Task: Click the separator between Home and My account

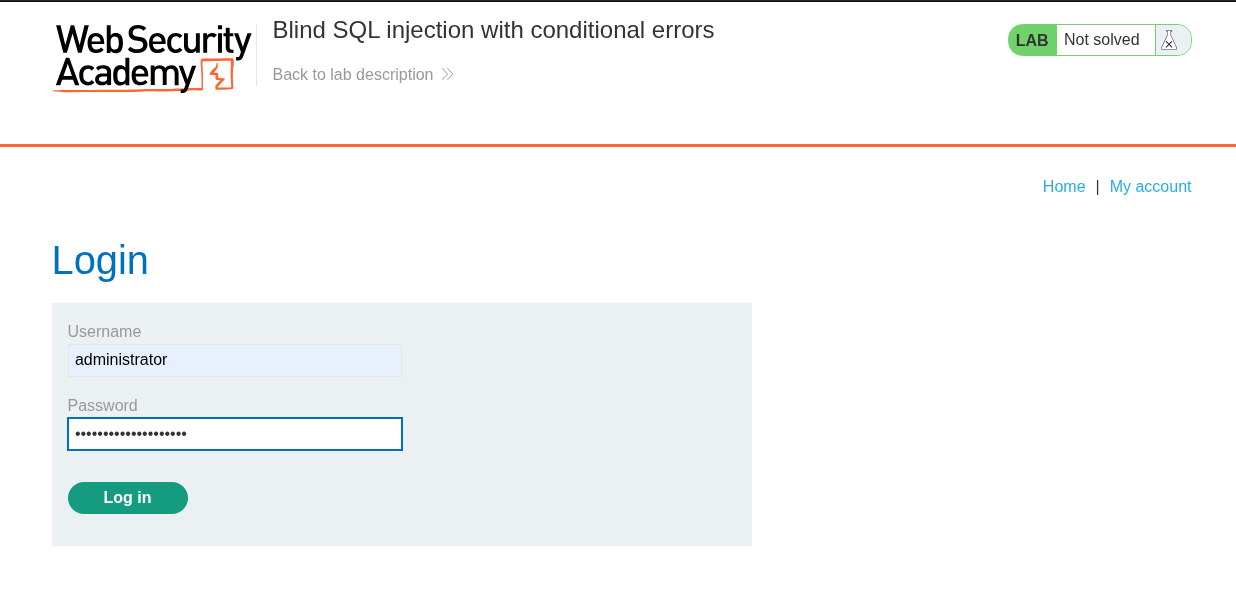Action: [x=1097, y=187]
